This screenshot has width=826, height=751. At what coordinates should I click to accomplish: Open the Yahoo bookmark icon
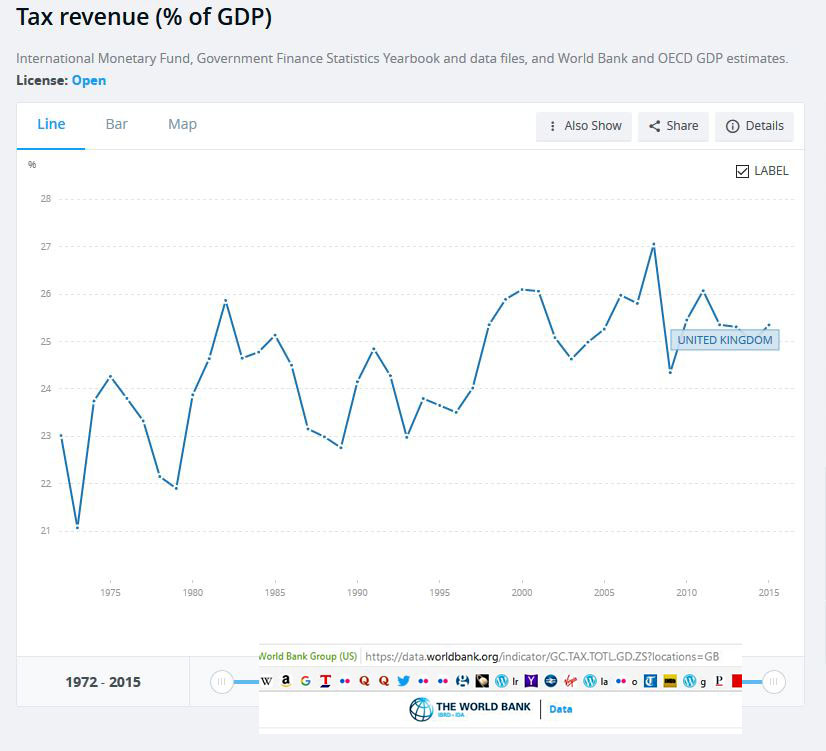pos(530,681)
